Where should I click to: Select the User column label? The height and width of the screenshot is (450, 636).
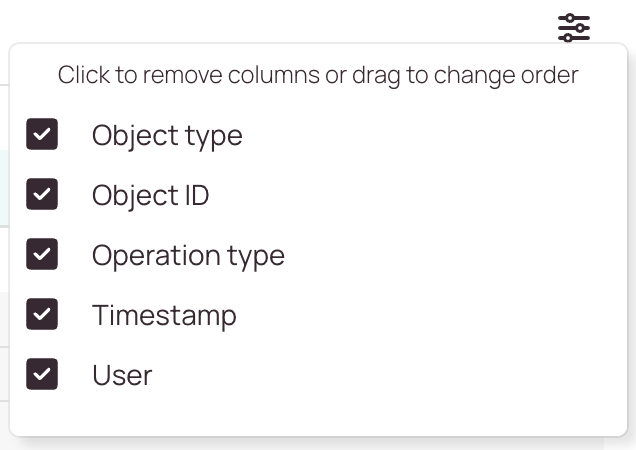pyautogui.click(x=122, y=375)
